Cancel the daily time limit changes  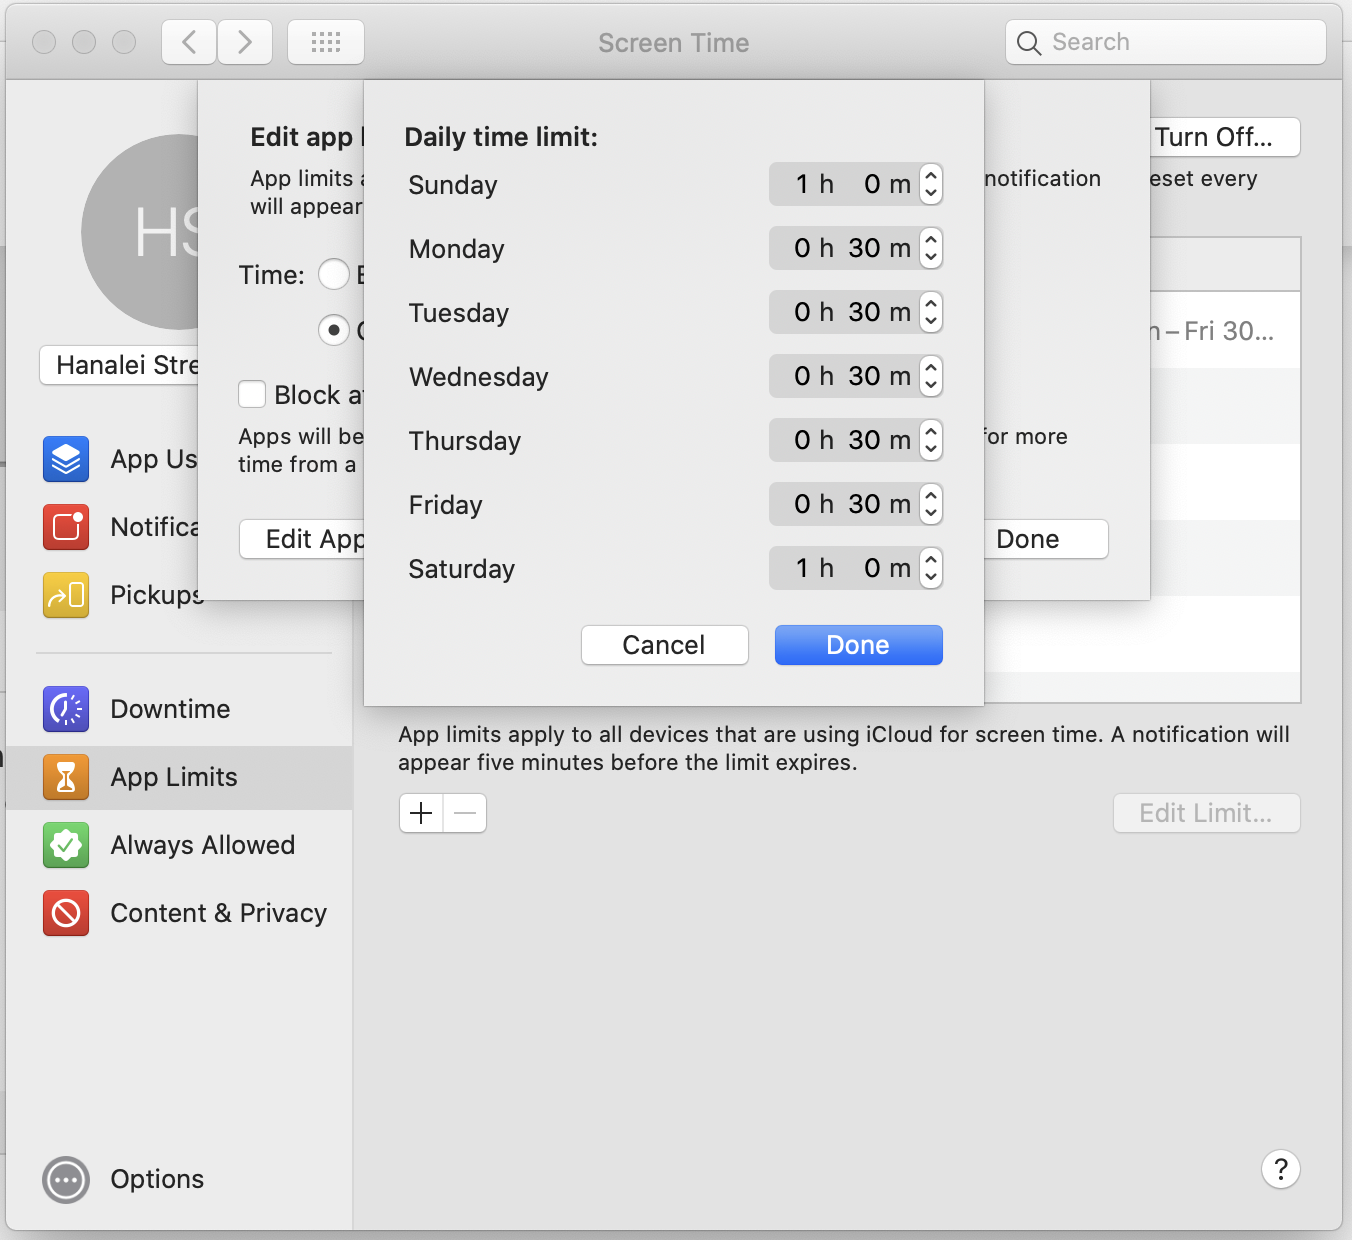tap(665, 645)
